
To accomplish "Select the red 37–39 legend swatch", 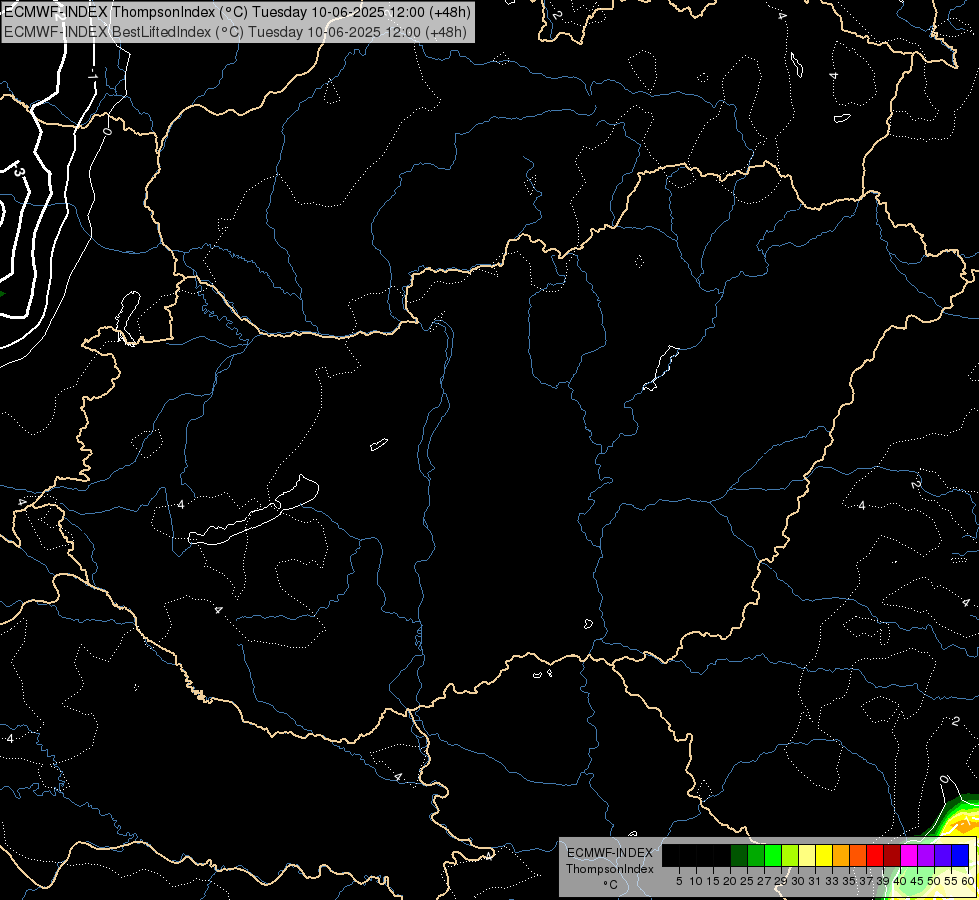I will pos(875,855).
